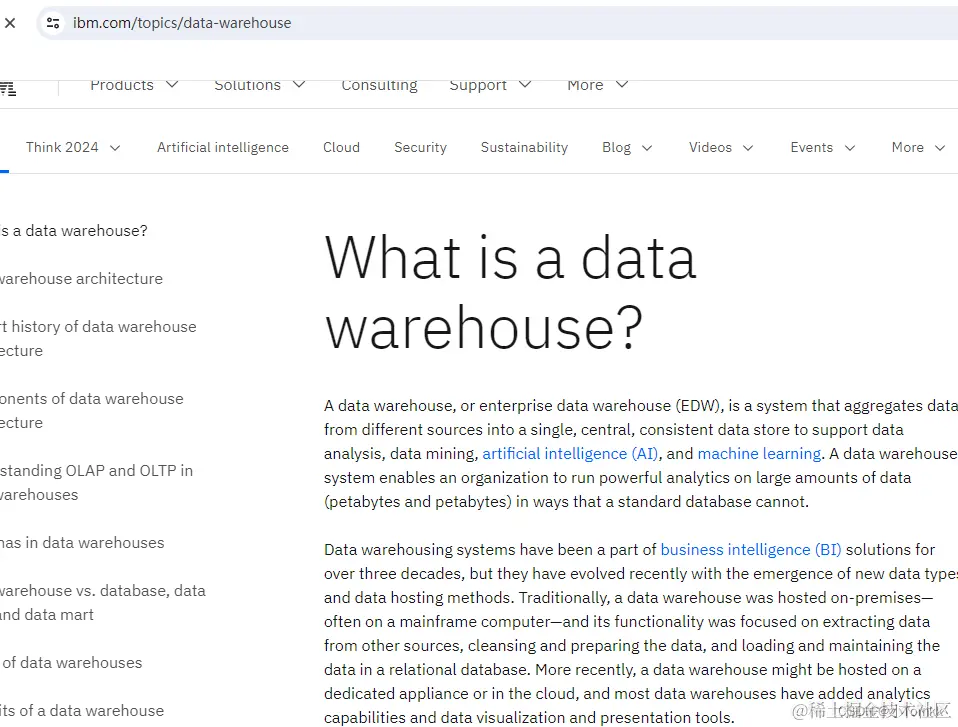Screen dimensions: 958x727
Task: Select the Cloud tab
Action: pos(341,147)
